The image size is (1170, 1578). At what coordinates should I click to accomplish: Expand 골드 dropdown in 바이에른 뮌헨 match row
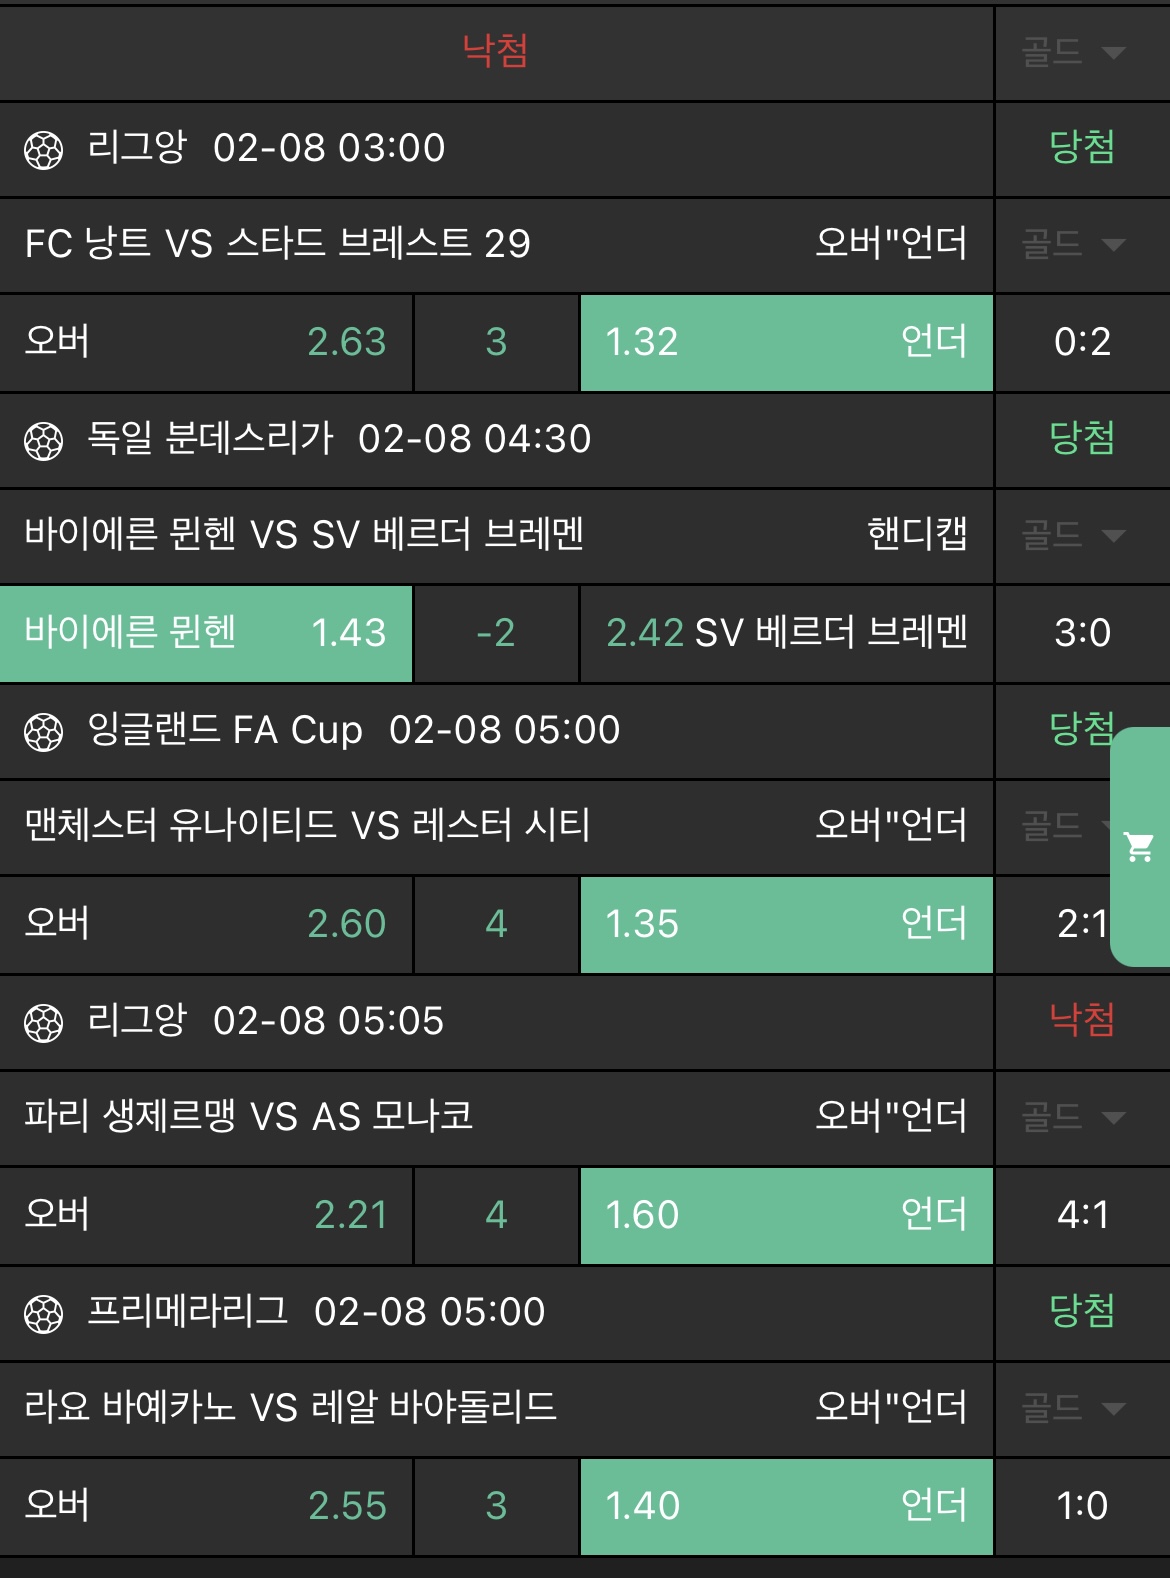[1073, 535]
